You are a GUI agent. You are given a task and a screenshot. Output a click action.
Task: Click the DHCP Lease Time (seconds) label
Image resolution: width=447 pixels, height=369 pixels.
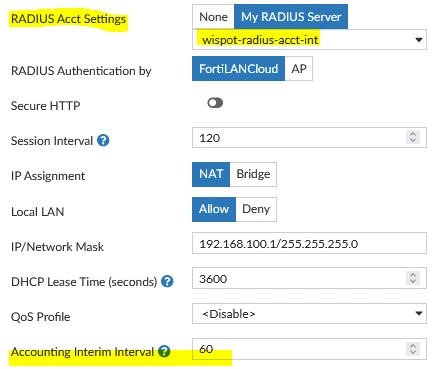tap(84, 282)
